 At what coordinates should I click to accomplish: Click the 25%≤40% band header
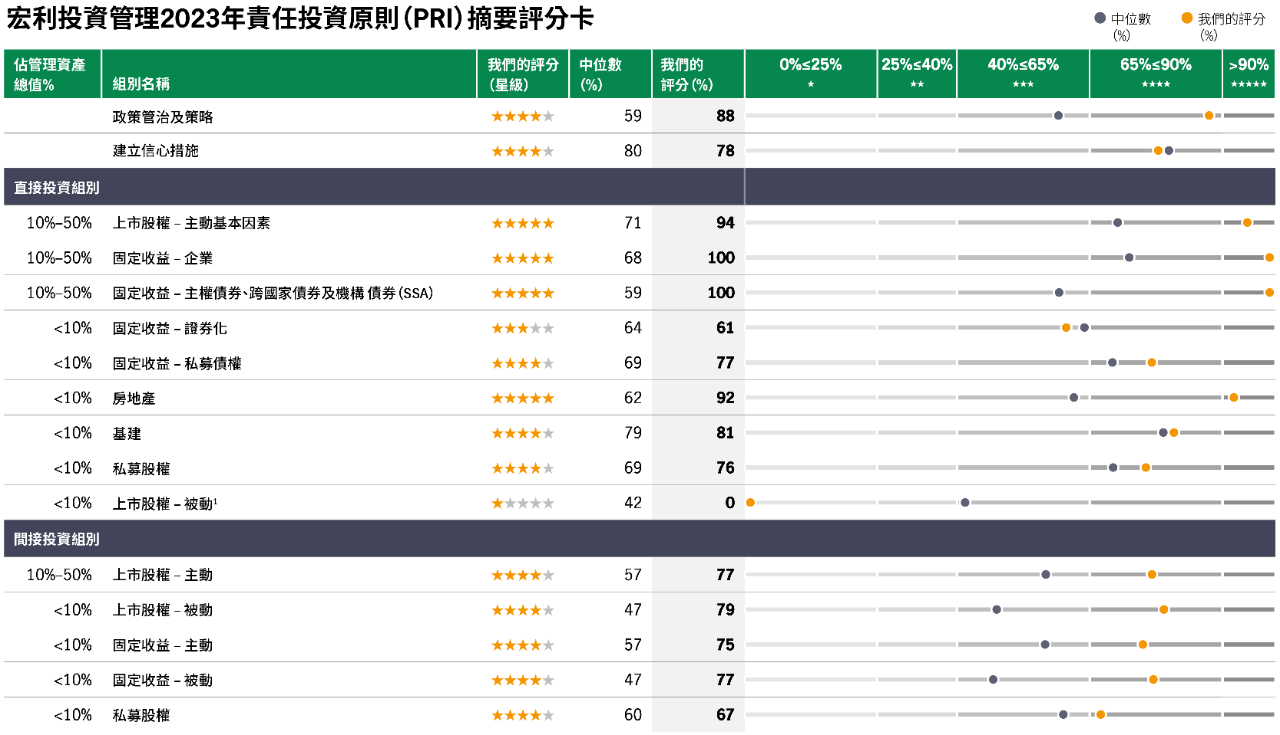(x=917, y=73)
